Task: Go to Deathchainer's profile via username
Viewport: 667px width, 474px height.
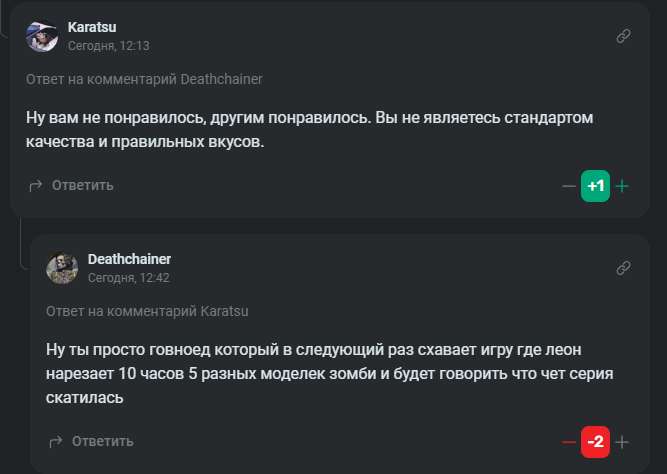Action: coord(129,259)
